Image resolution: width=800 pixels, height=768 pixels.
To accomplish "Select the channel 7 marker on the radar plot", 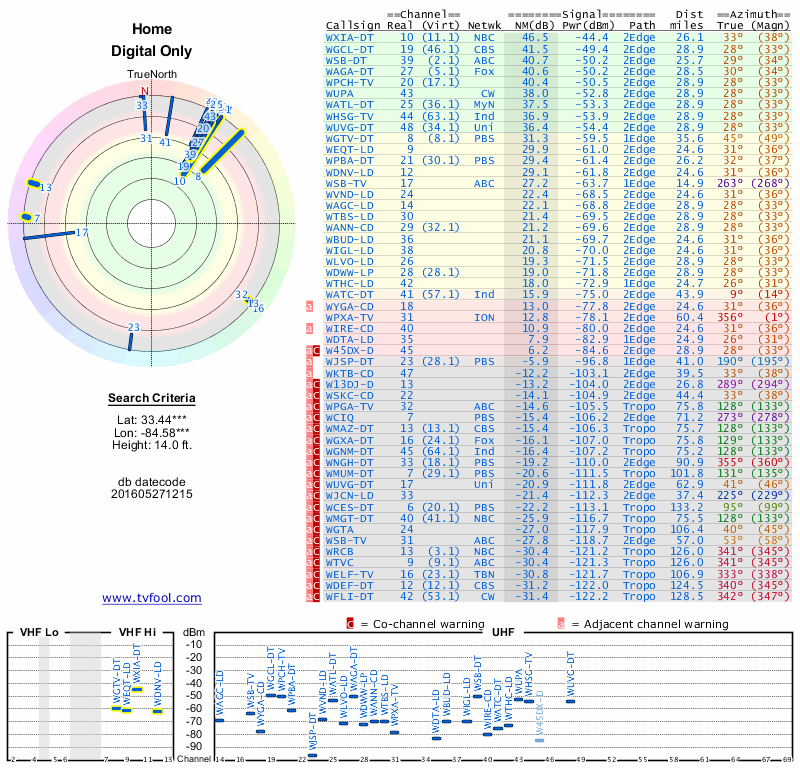I will (29, 217).
